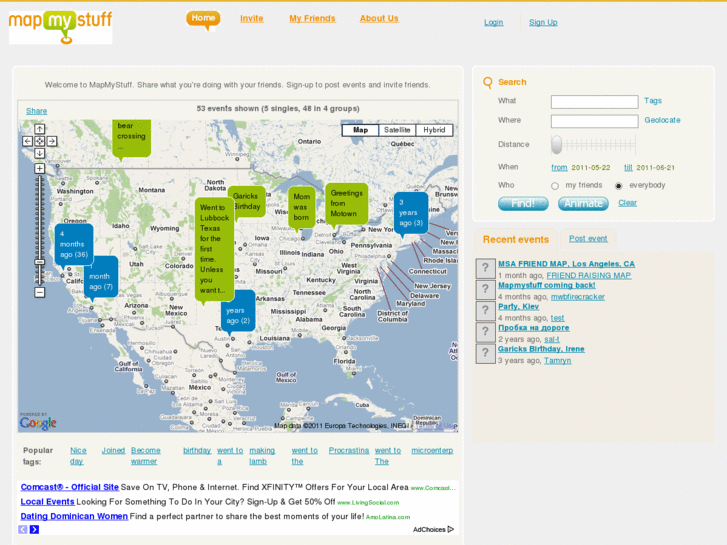Open the Lubbock Texas event bubble

pos(214,249)
